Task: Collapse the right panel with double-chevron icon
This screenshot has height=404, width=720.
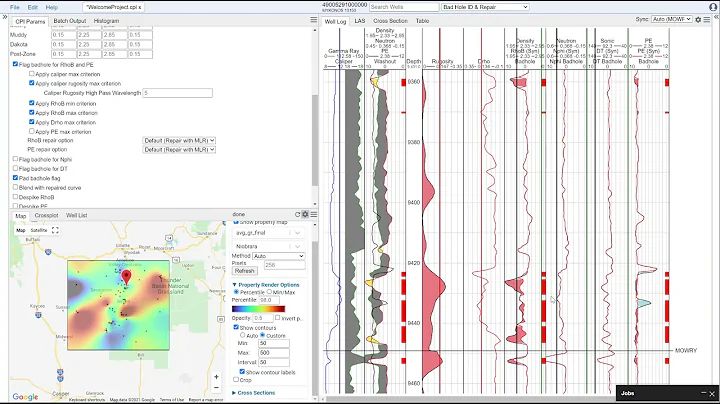Action: 716,17
